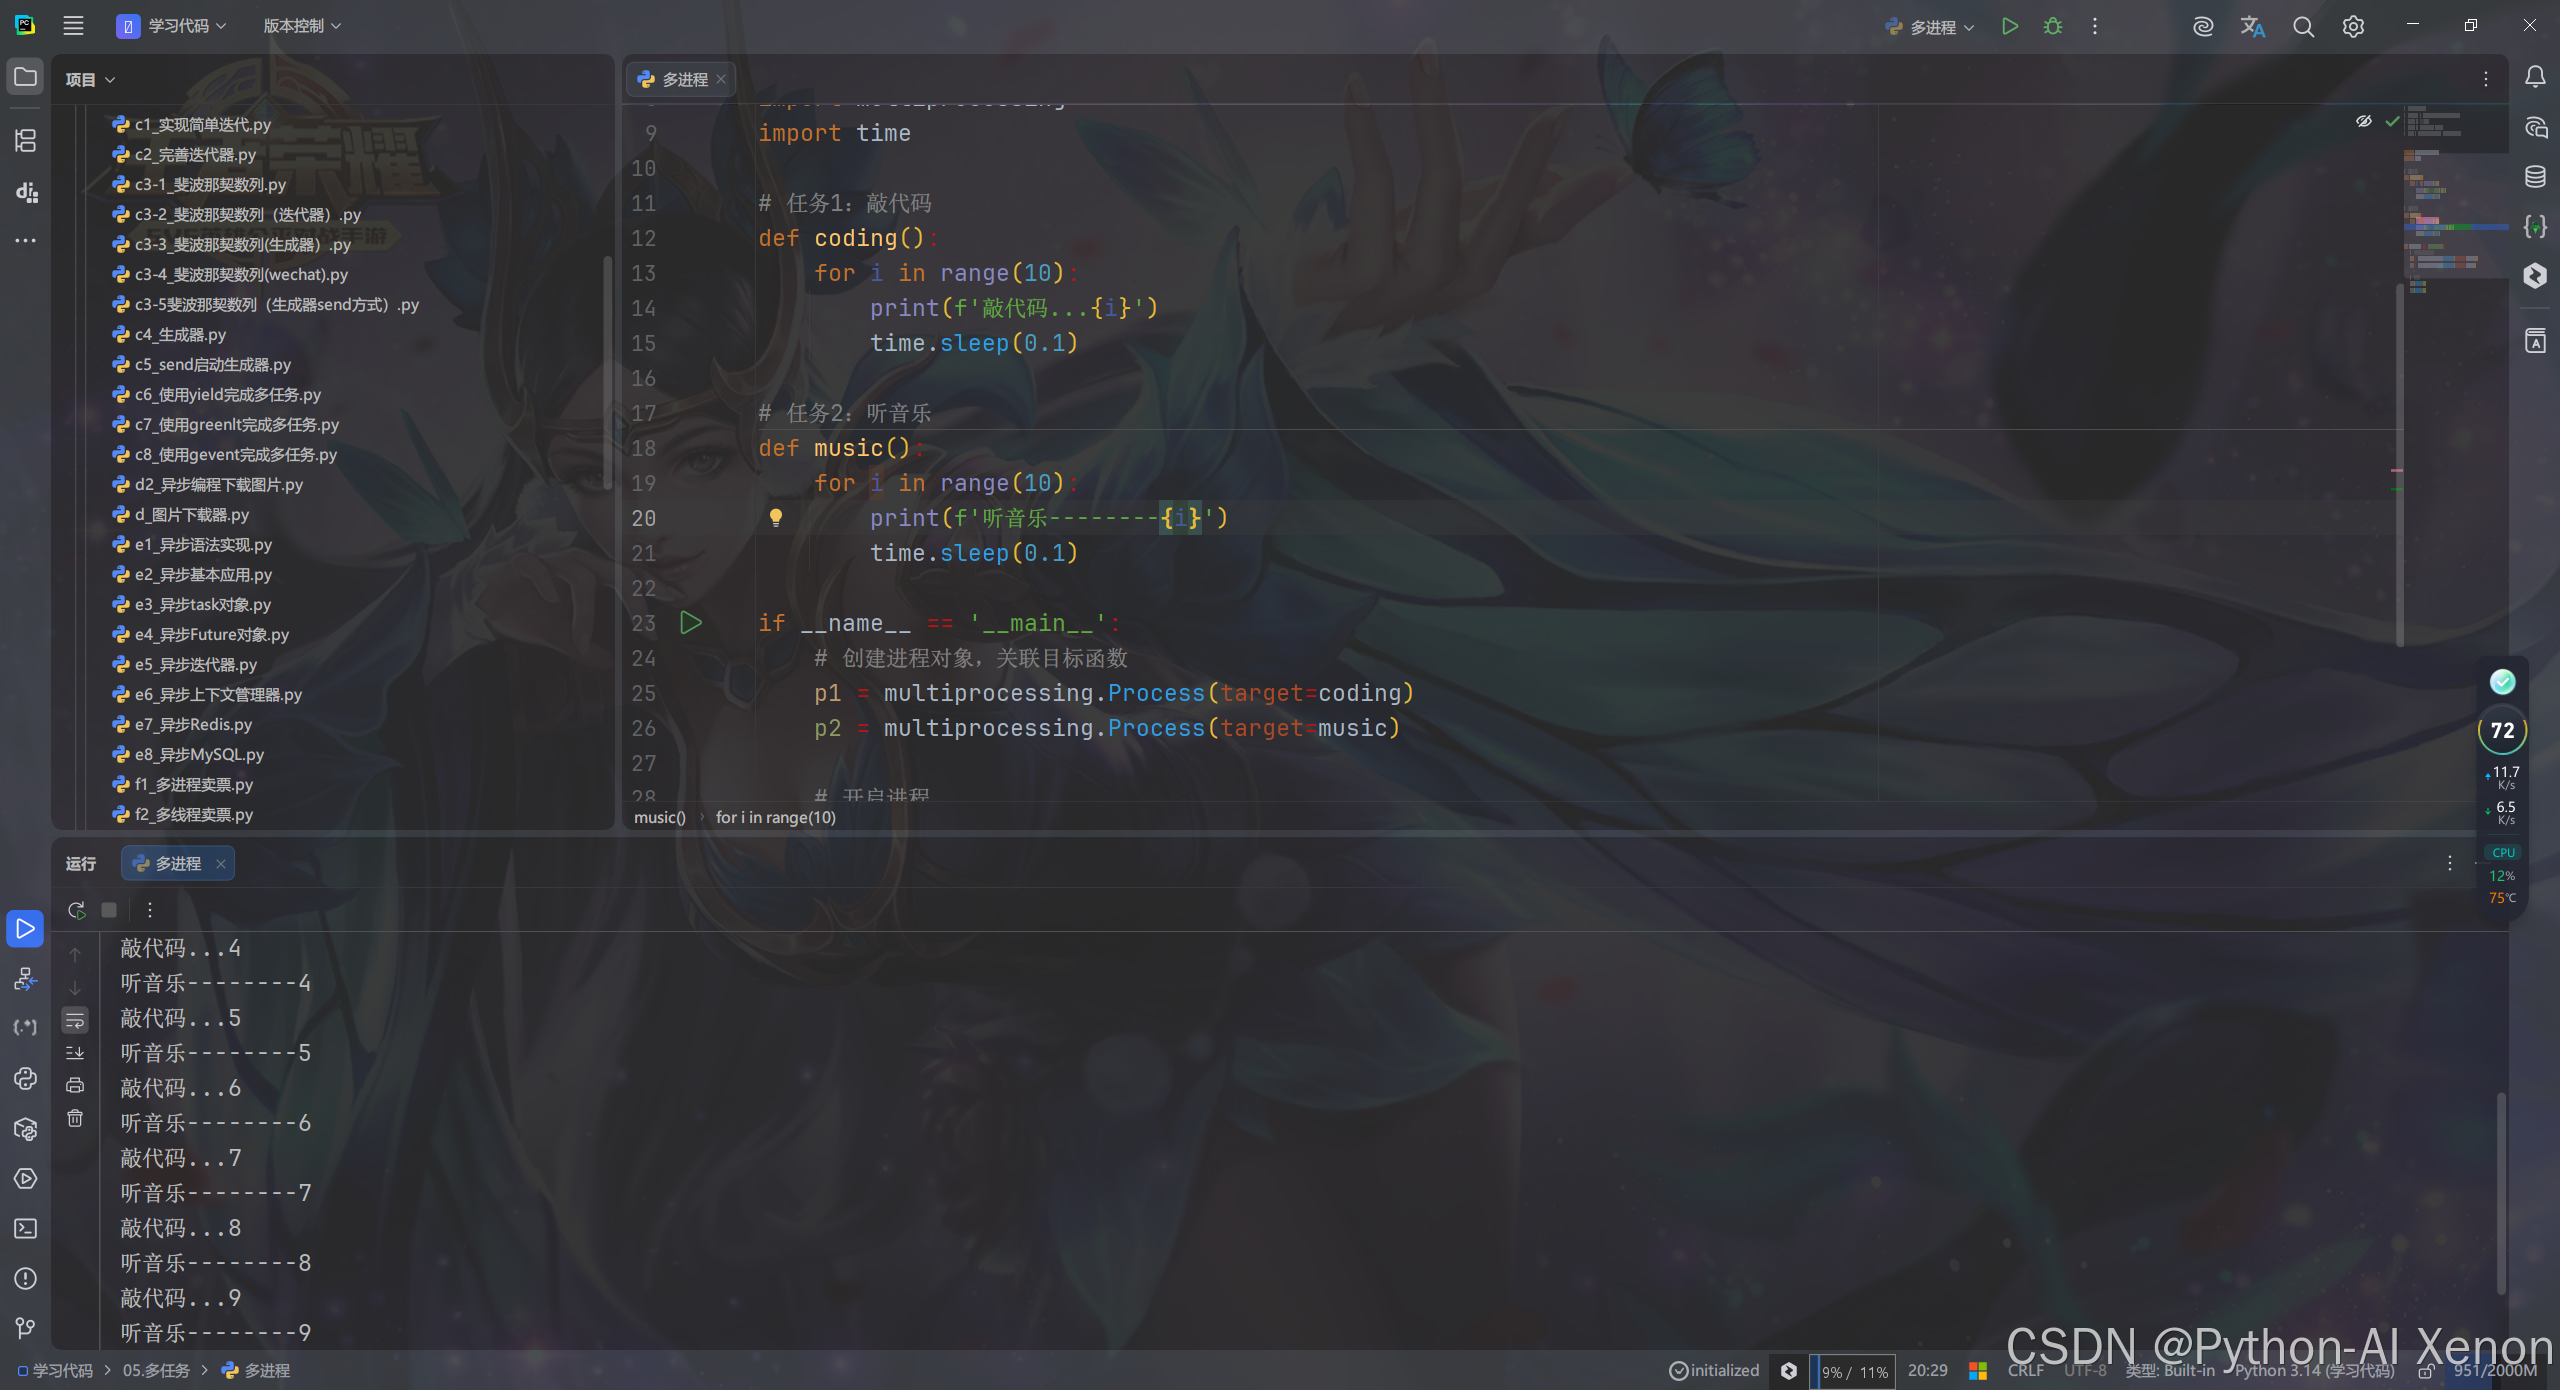
Task: Start debugging with the bug icon
Action: pyautogui.click(x=2053, y=26)
